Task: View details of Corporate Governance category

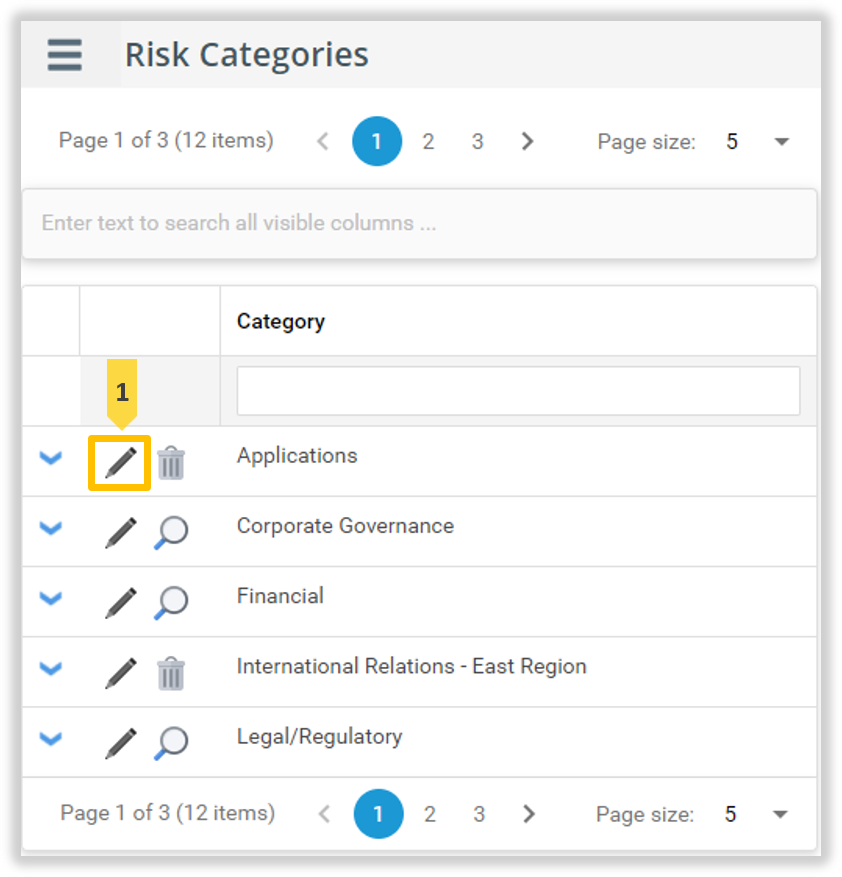Action: click(x=171, y=532)
